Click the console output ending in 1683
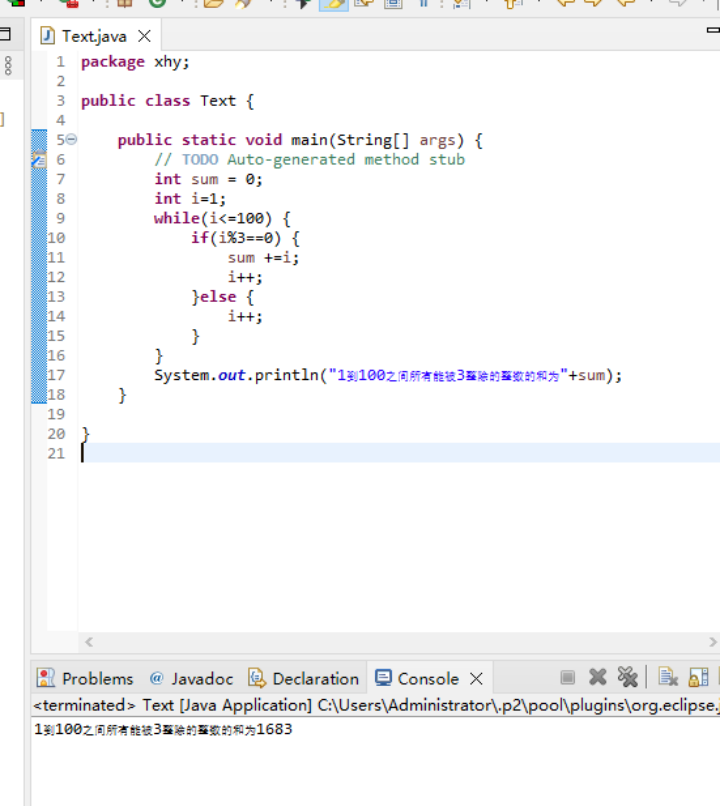This screenshot has height=806, width=720. (163, 729)
